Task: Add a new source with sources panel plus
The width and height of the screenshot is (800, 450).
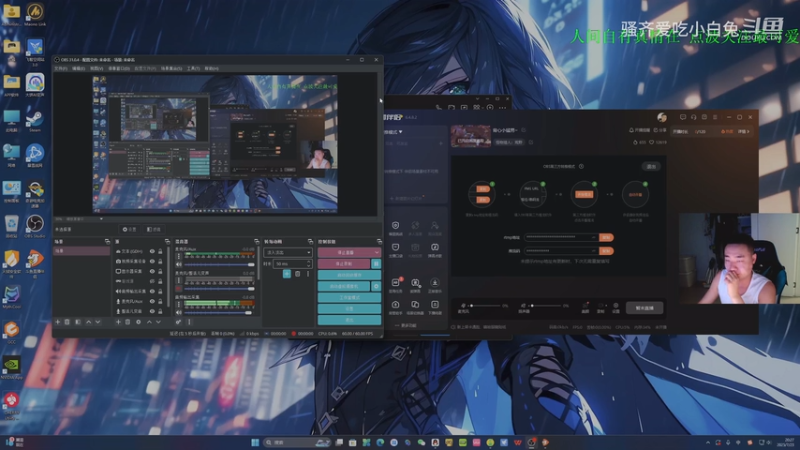Action: 118,322
